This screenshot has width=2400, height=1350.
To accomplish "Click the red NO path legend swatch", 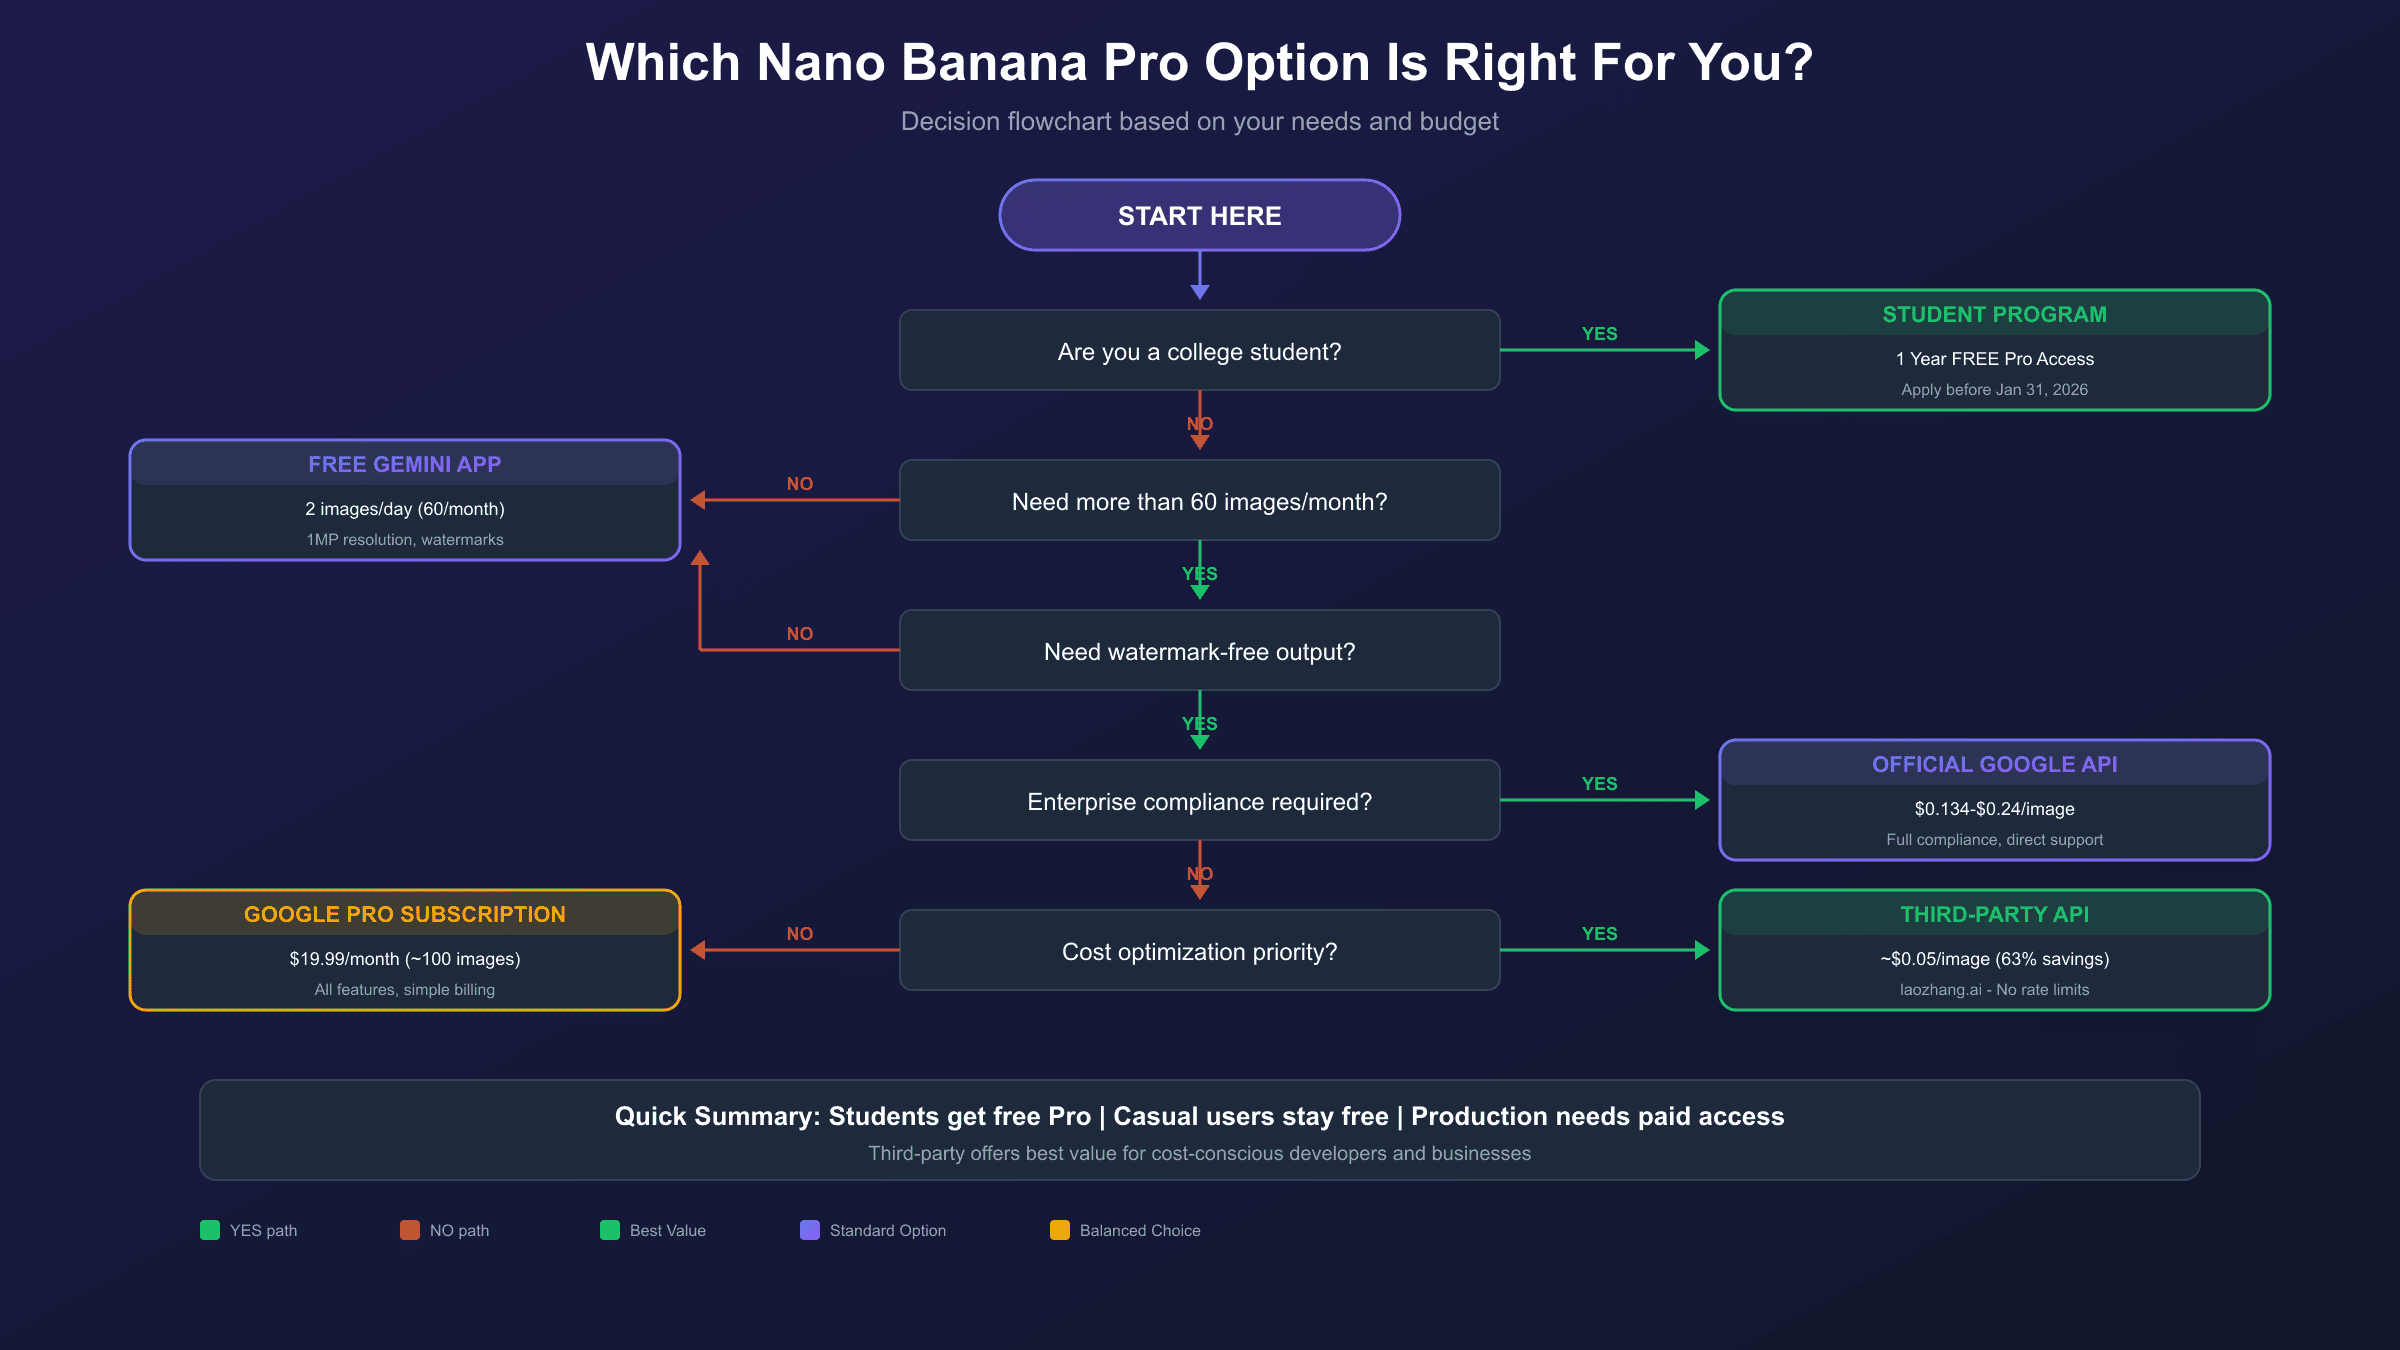I will tap(410, 1230).
